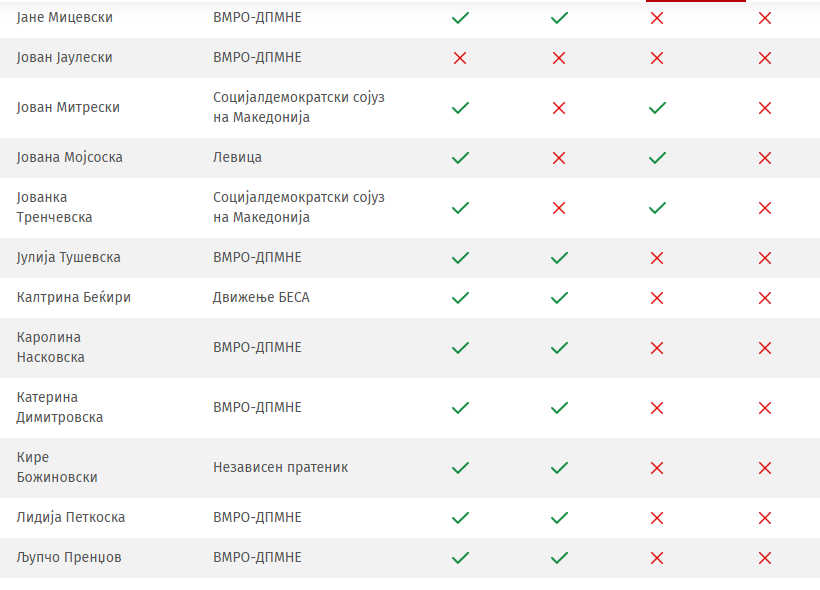Click the name Јован Митрески
The height and width of the screenshot is (590, 820).
pos(68,108)
